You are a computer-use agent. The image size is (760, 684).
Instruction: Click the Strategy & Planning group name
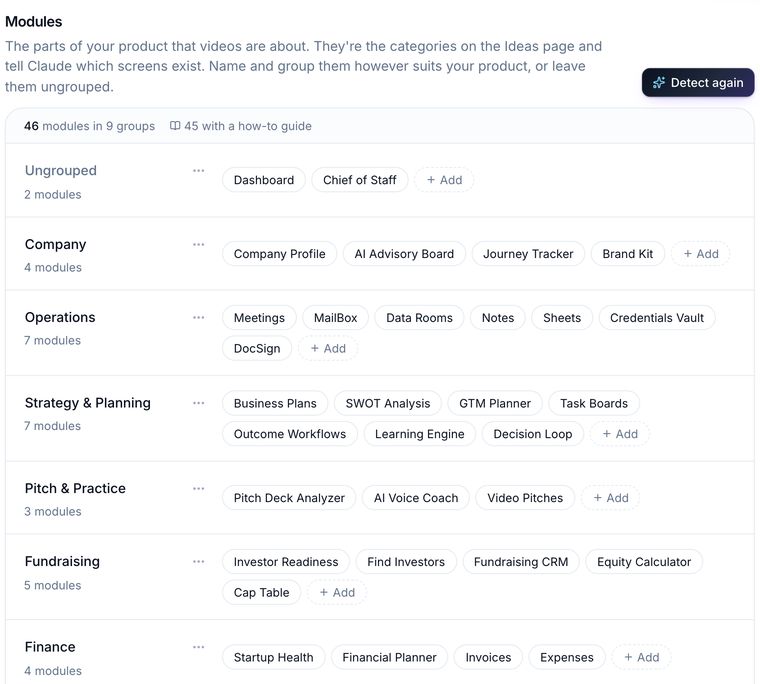(x=88, y=403)
